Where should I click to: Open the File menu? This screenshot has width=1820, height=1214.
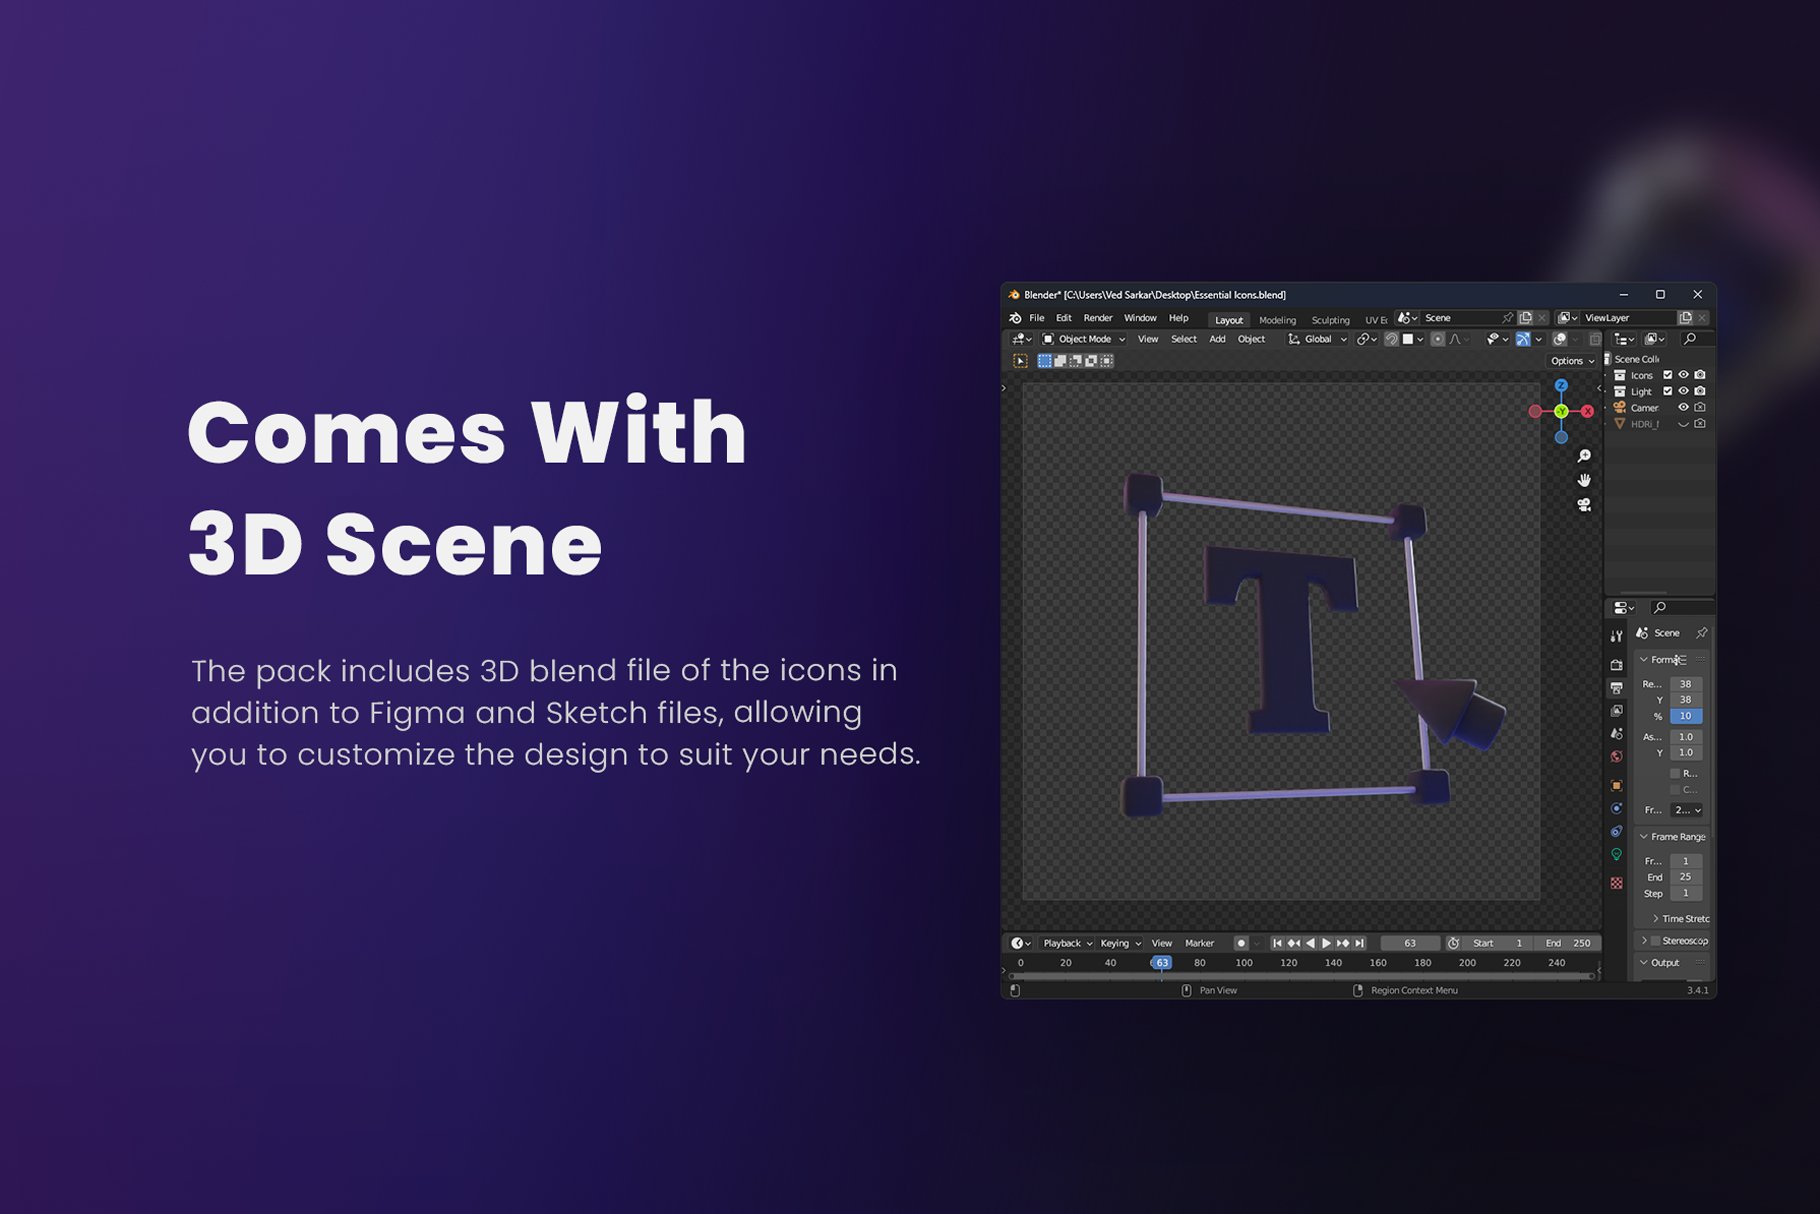[x=1037, y=318]
